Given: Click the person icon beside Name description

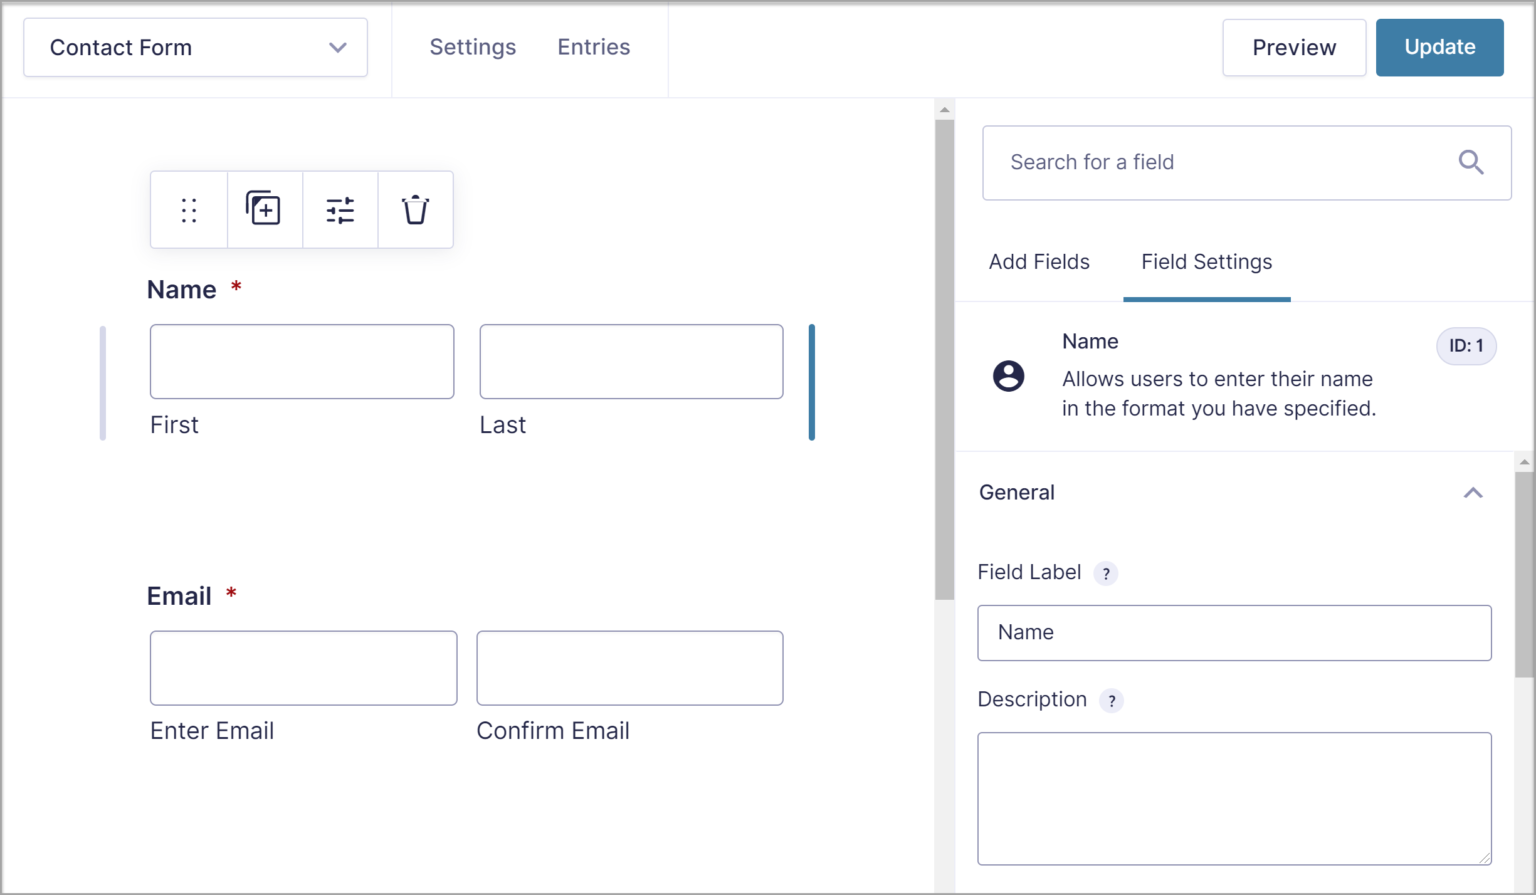Looking at the screenshot, I should (1008, 377).
